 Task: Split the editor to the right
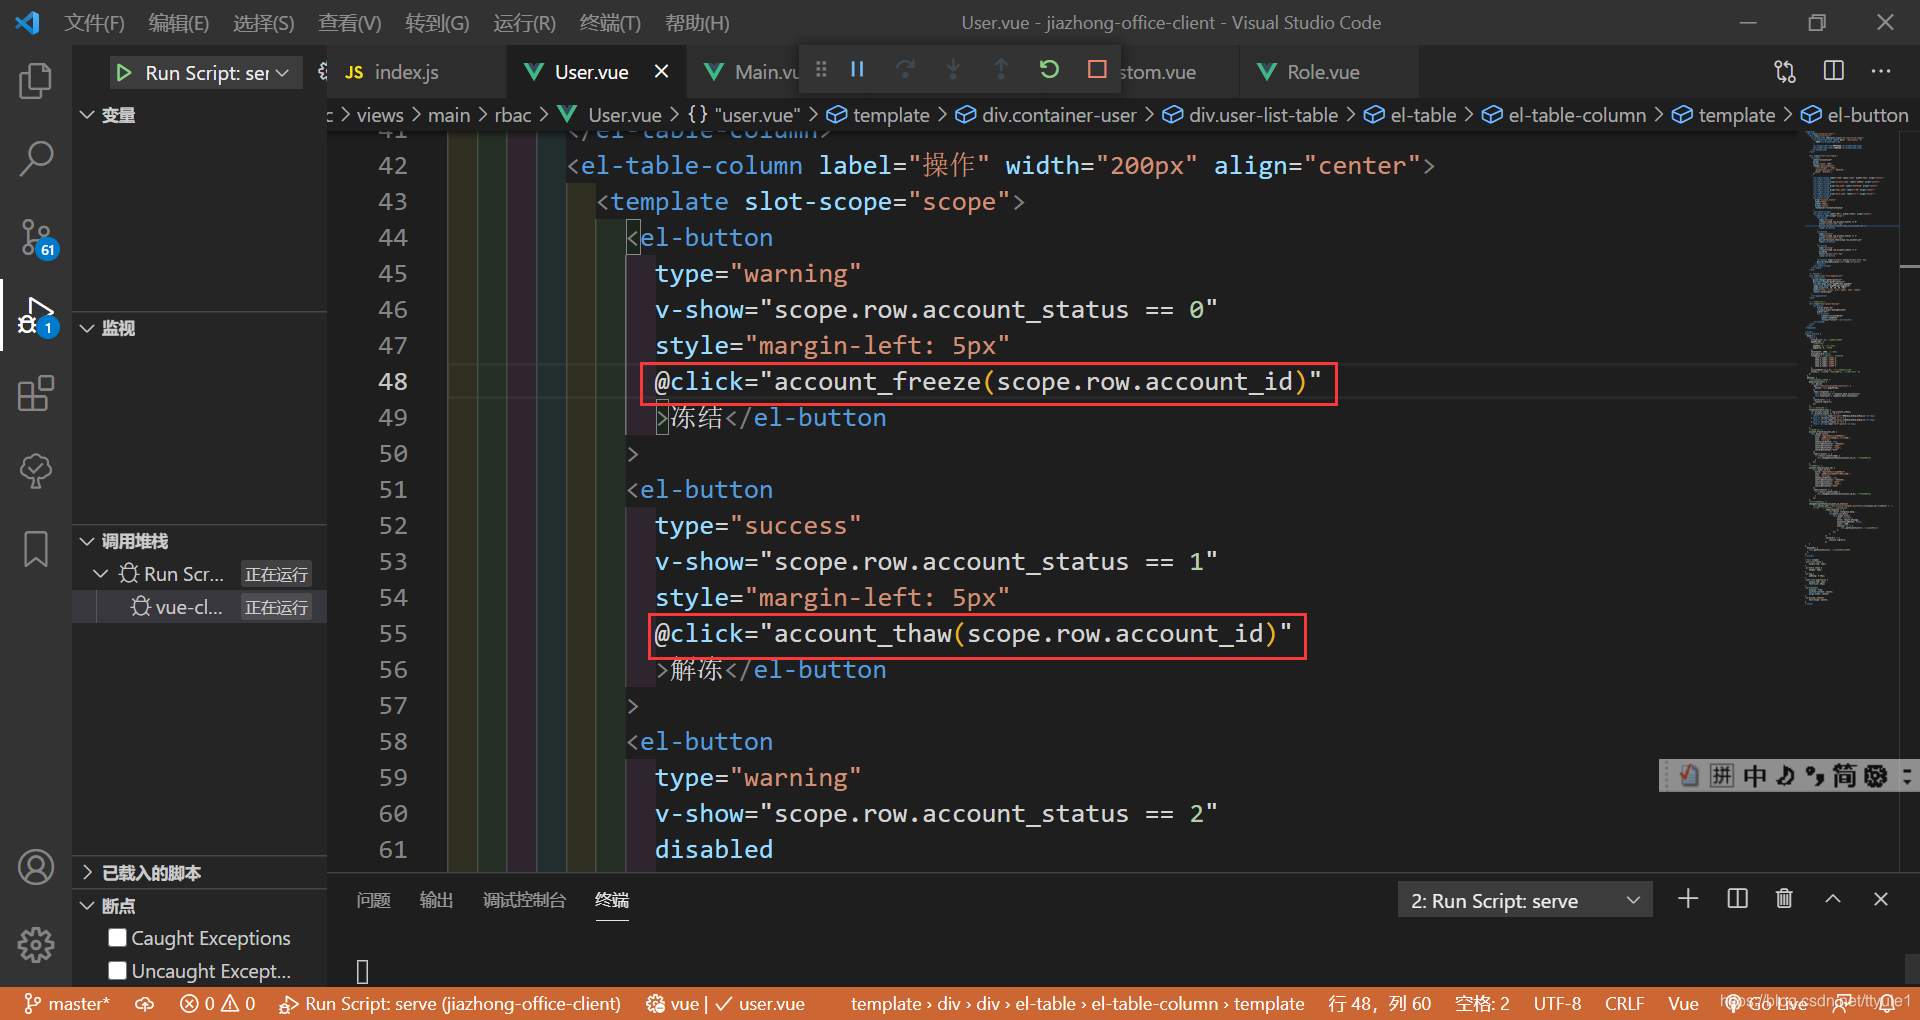point(1834,71)
